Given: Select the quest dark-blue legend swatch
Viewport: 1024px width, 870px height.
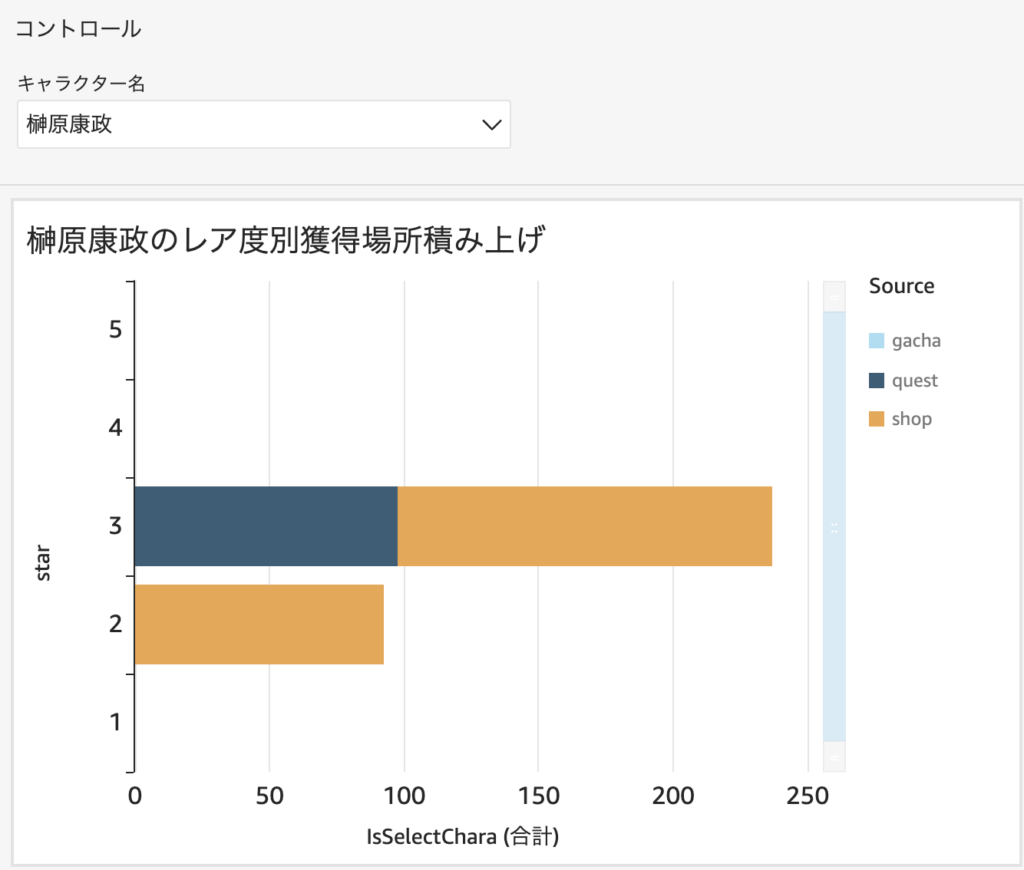Looking at the screenshot, I should [876, 380].
